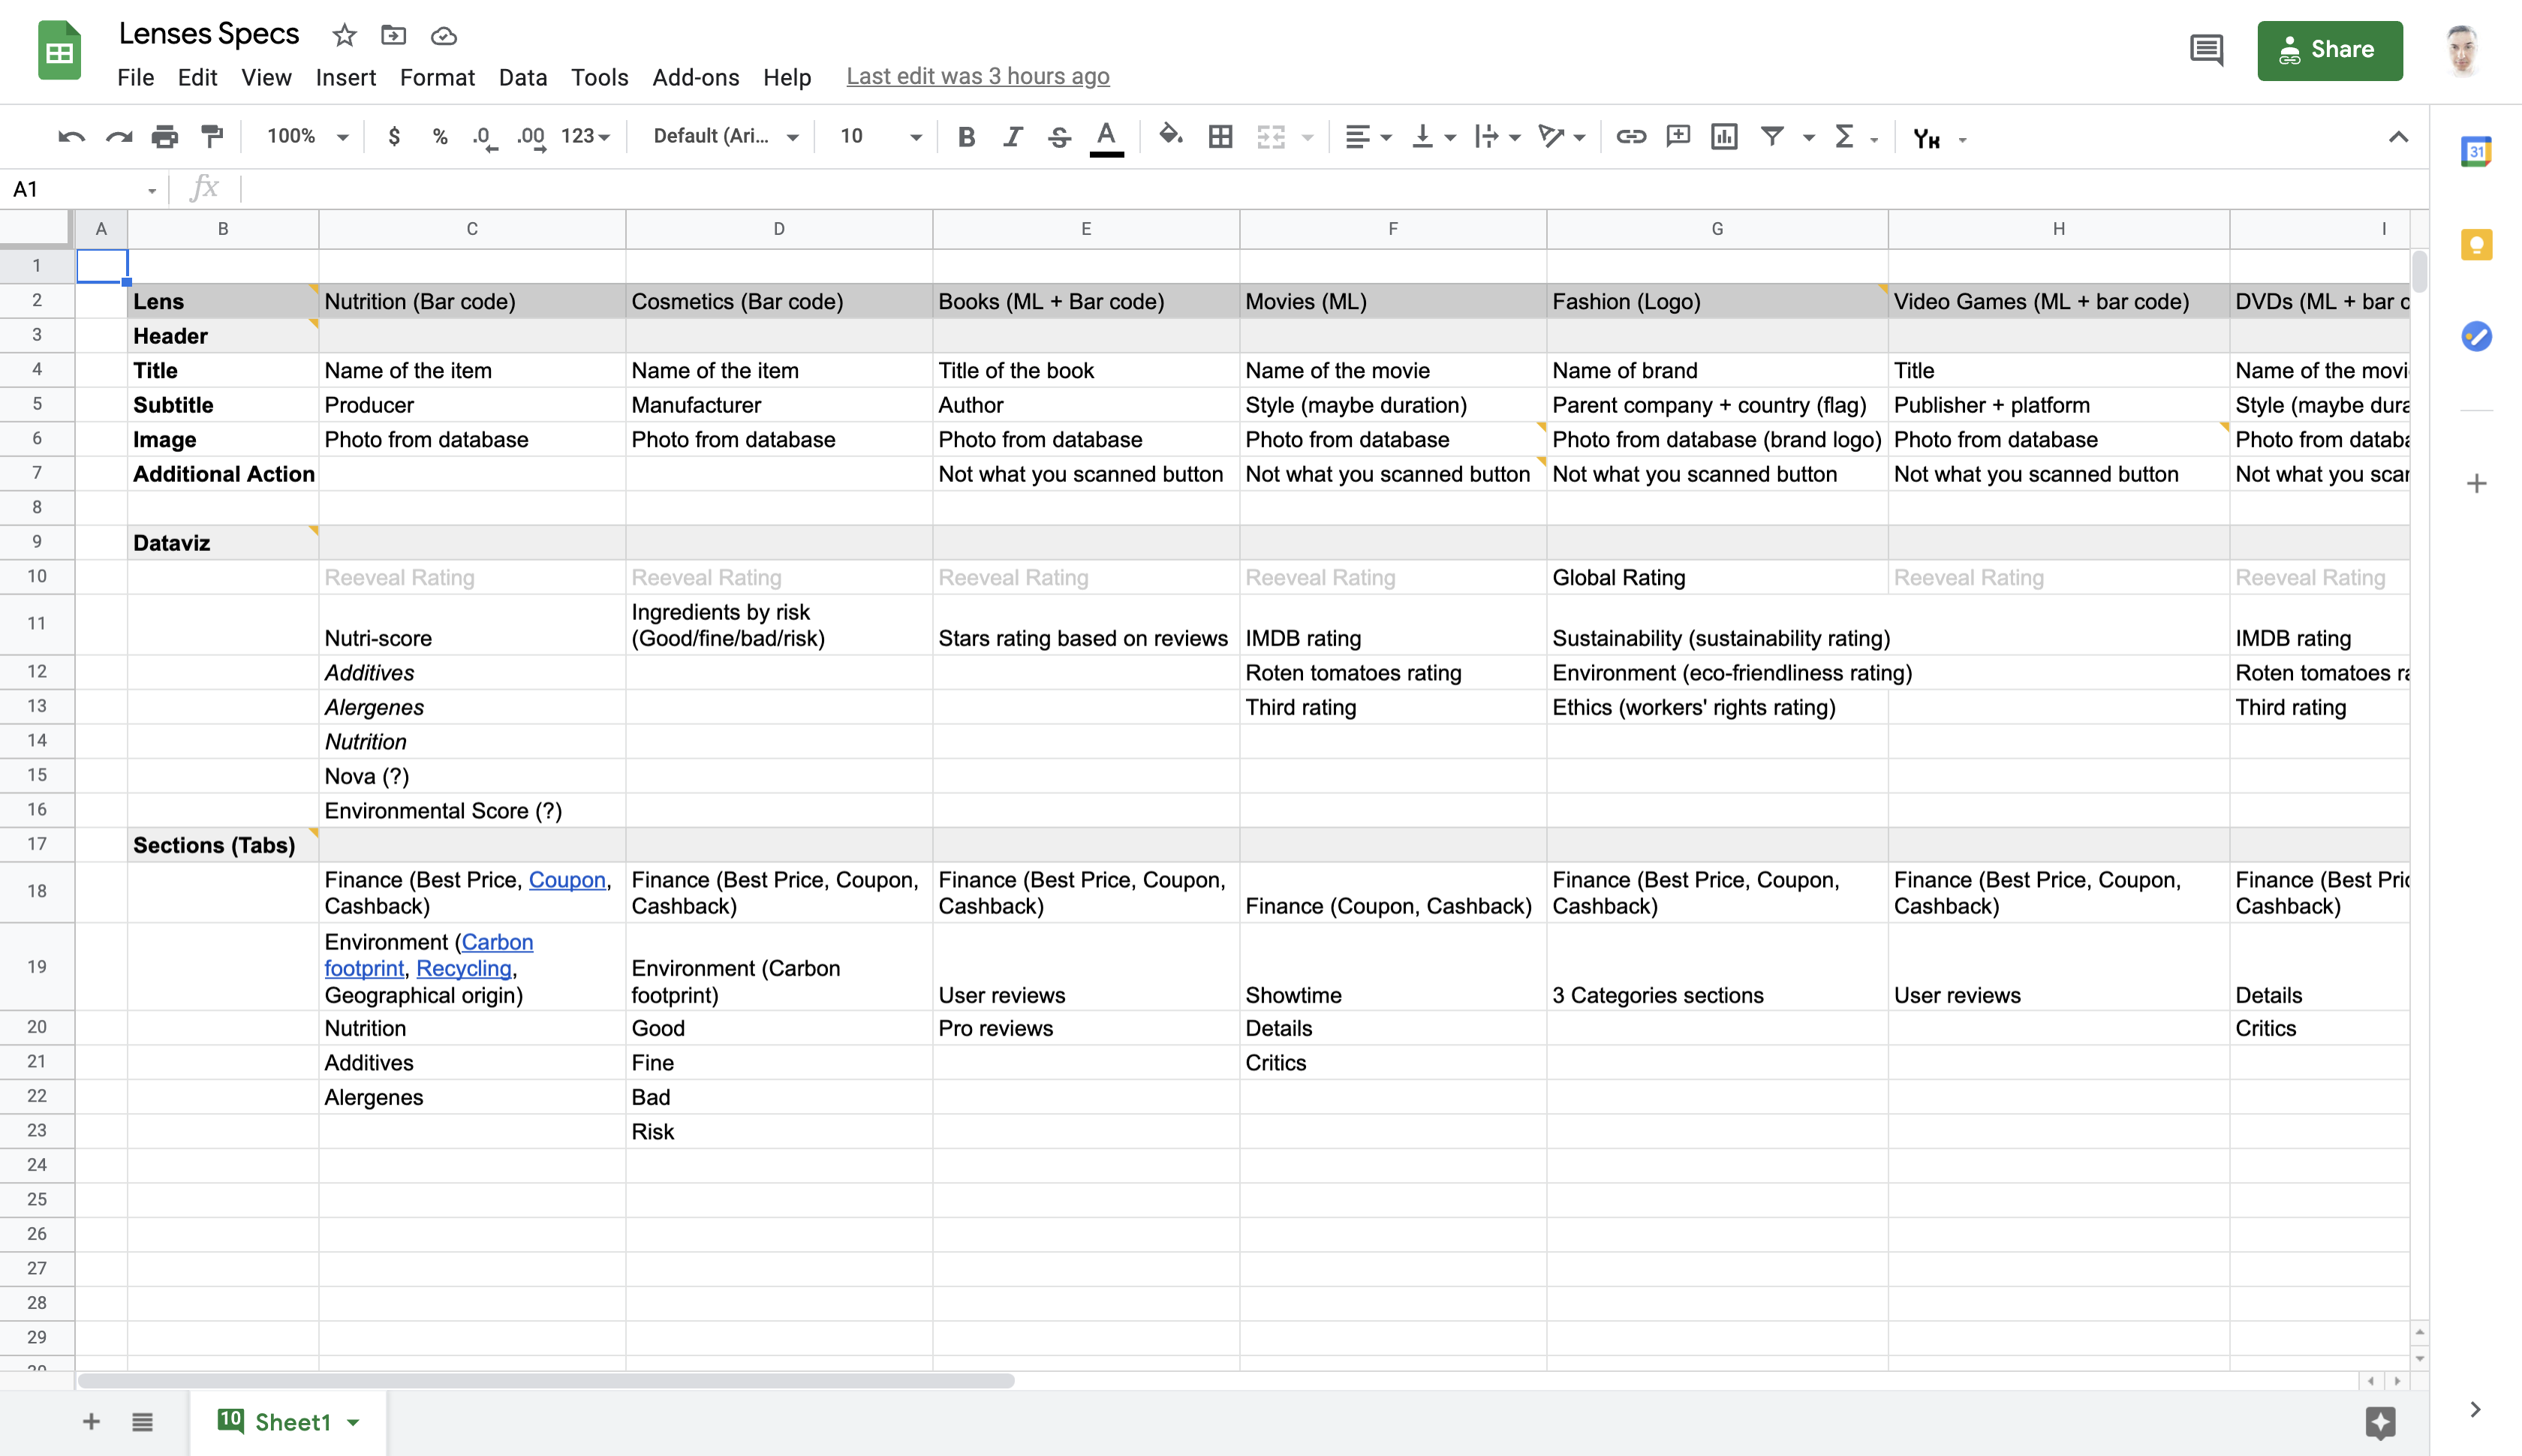Open the Format menu
The width and height of the screenshot is (2522, 1456).
(437, 77)
